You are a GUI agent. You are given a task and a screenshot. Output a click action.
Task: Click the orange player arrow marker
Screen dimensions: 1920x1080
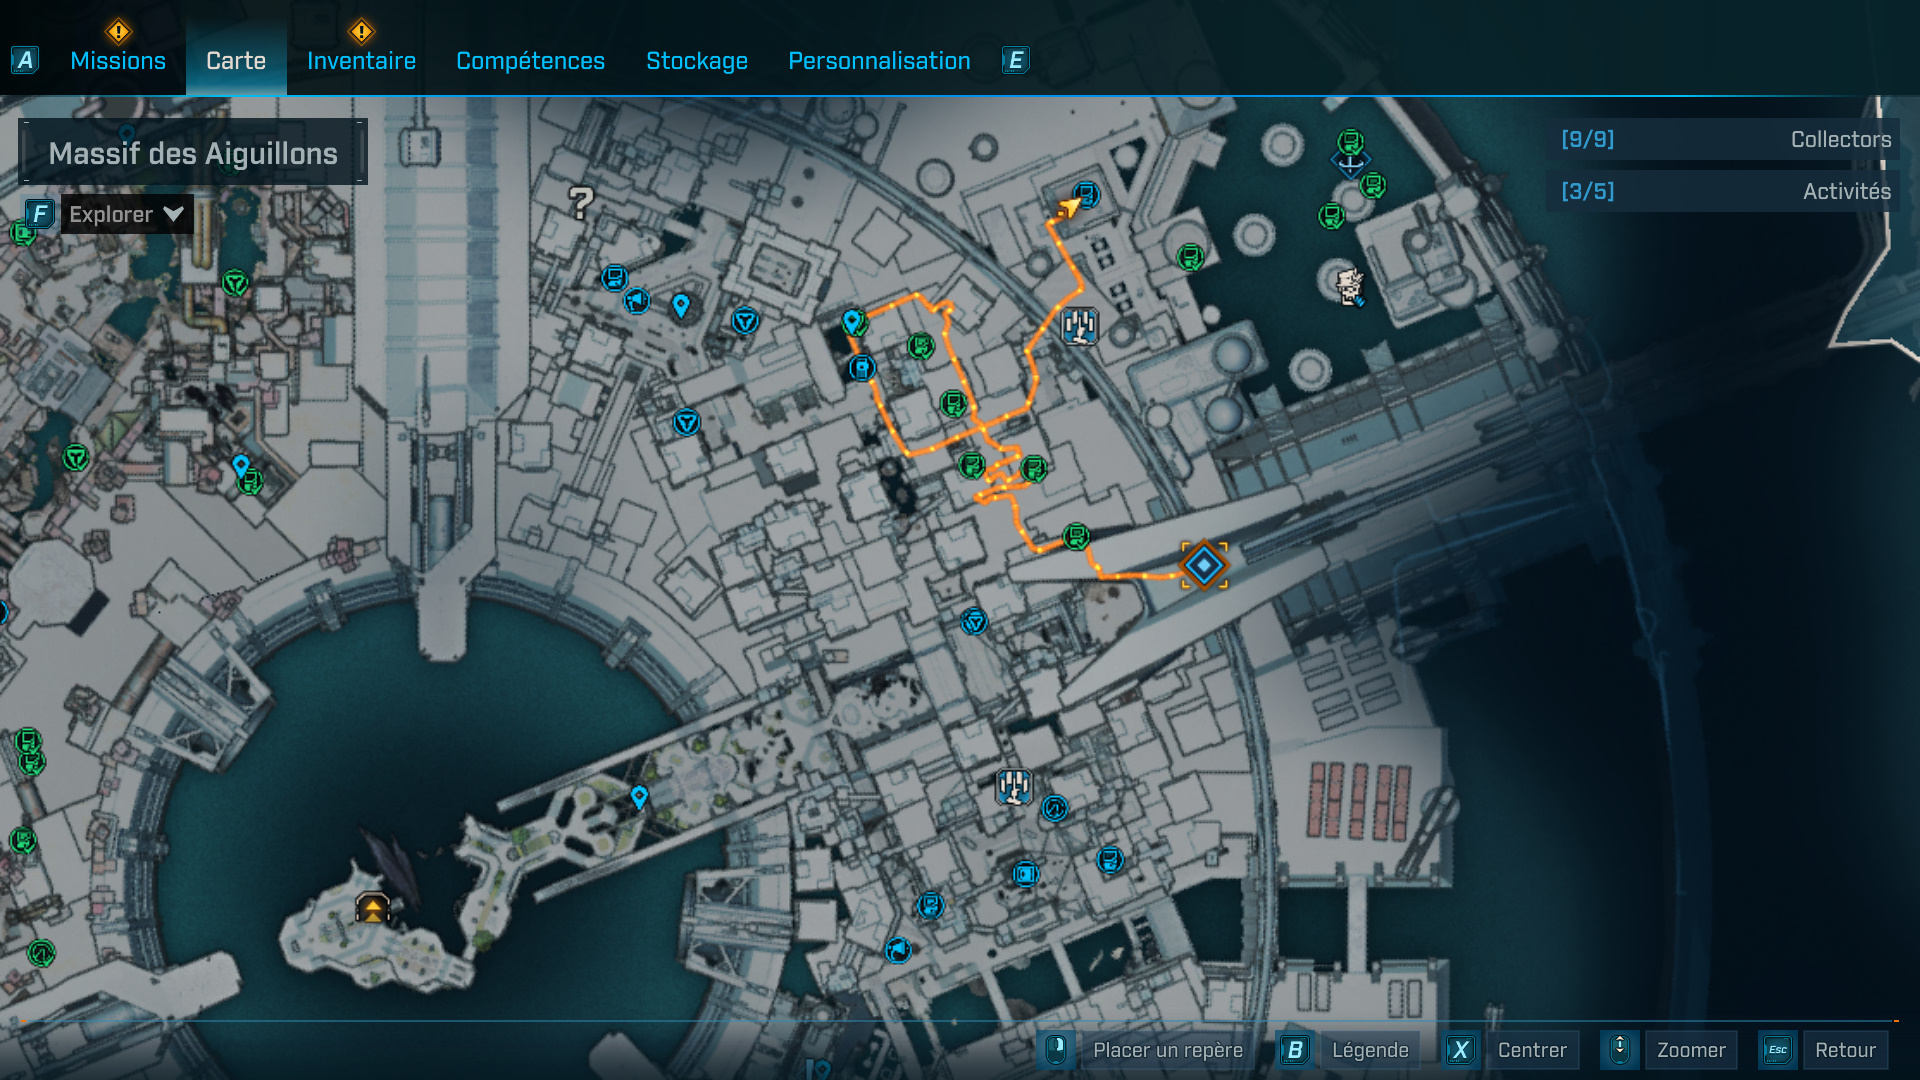(x=1068, y=207)
